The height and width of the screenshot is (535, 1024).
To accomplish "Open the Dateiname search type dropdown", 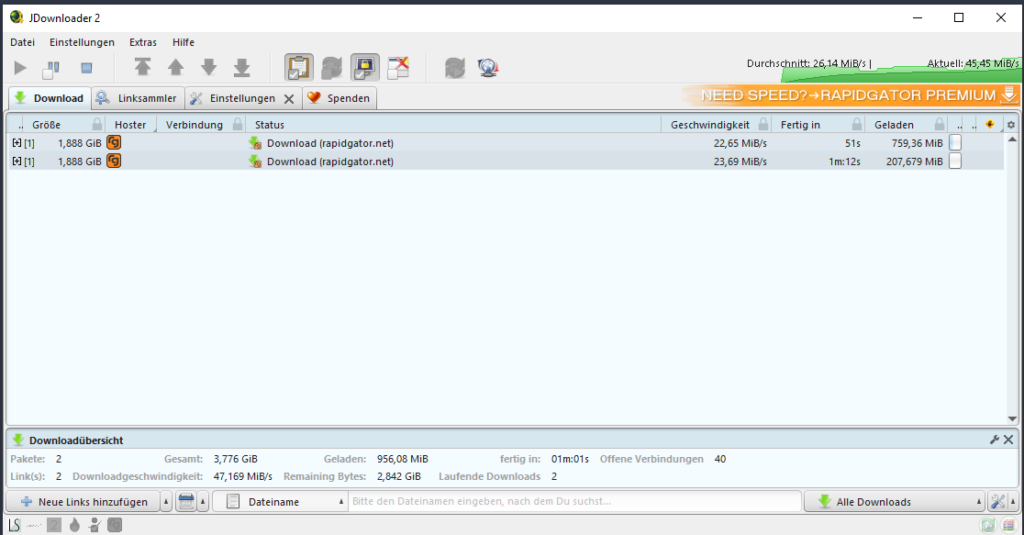I will pyautogui.click(x=280, y=502).
